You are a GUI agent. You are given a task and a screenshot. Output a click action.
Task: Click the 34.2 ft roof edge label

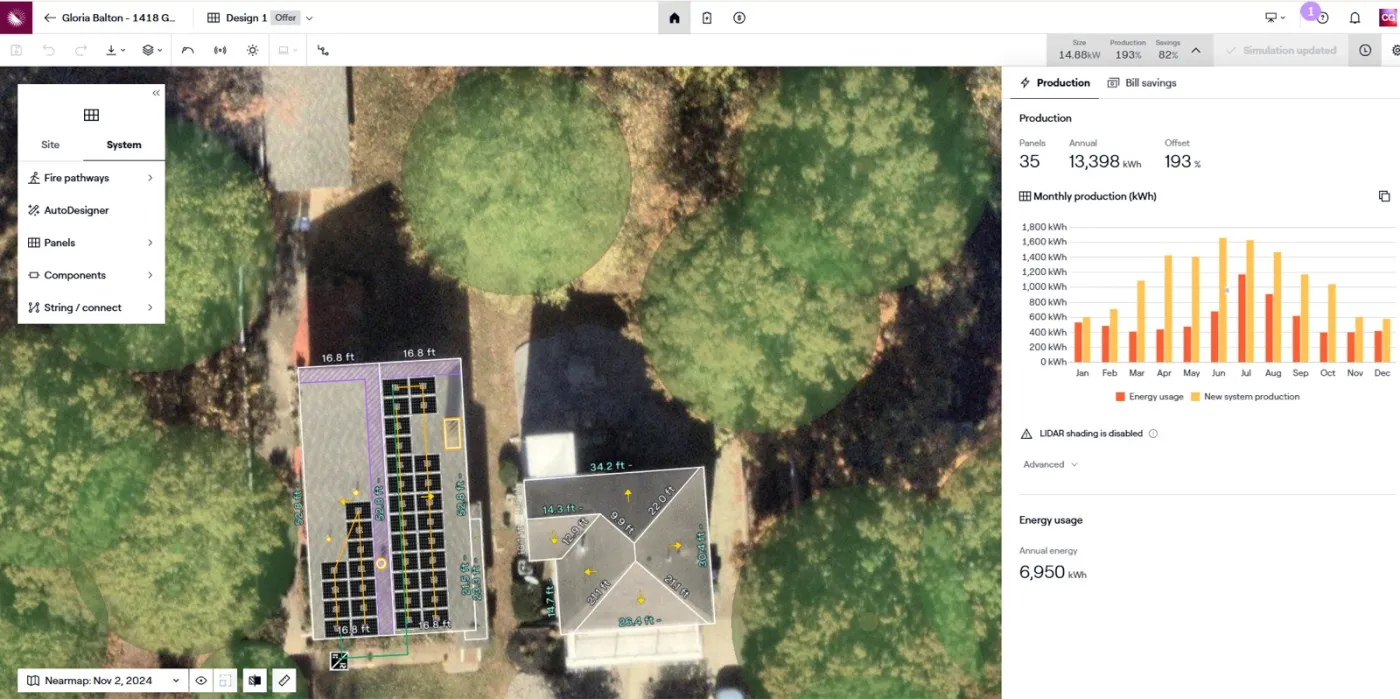click(x=611, y=467)
